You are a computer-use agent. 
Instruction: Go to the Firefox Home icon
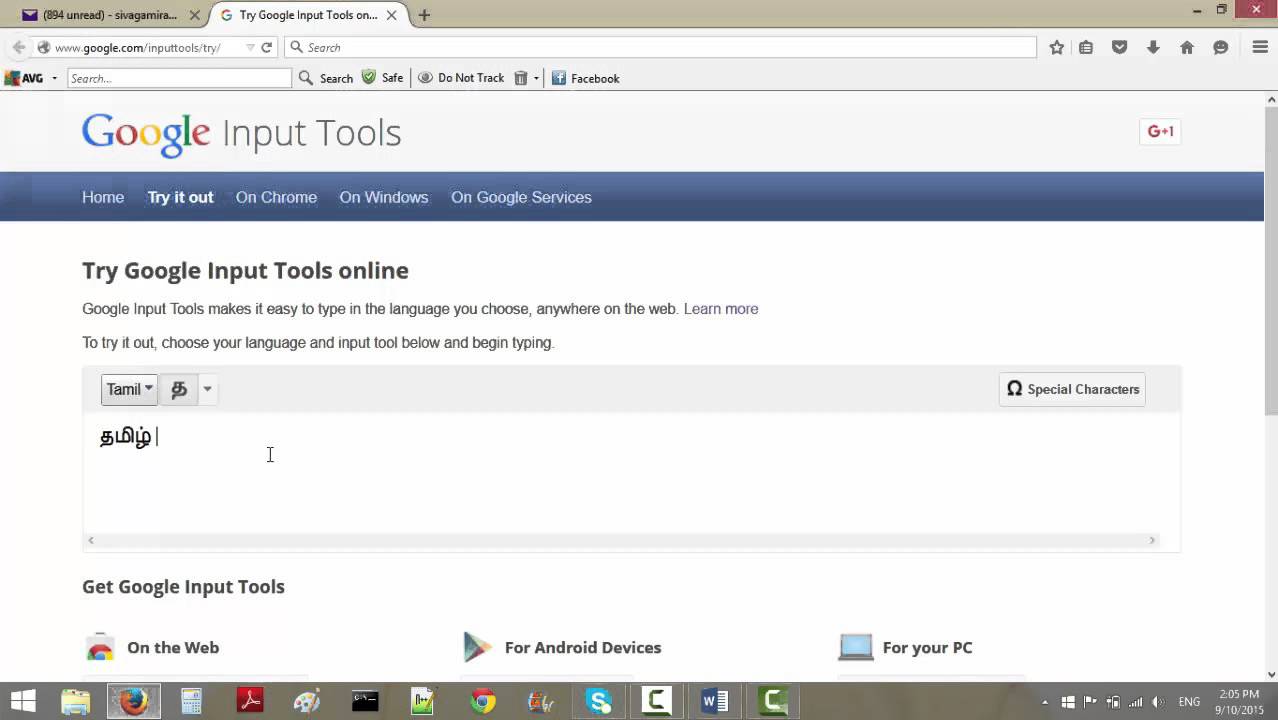[x=1187, y=47]
